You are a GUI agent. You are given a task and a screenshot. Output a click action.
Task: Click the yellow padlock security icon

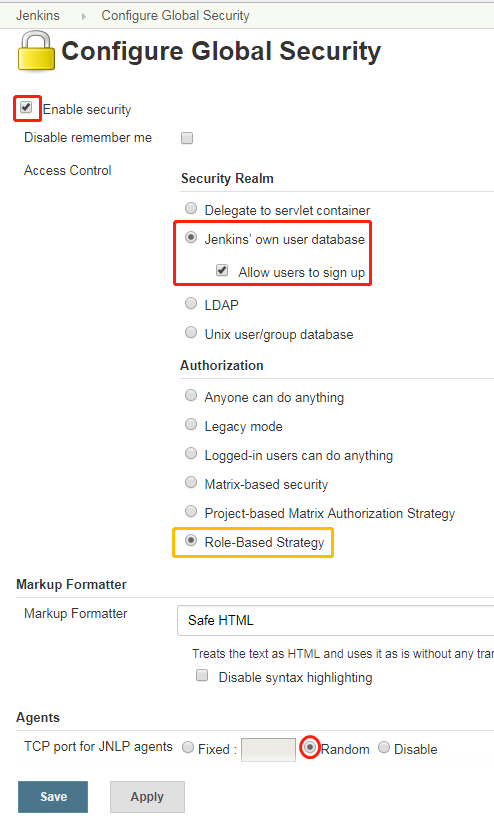tap(36, 51)
